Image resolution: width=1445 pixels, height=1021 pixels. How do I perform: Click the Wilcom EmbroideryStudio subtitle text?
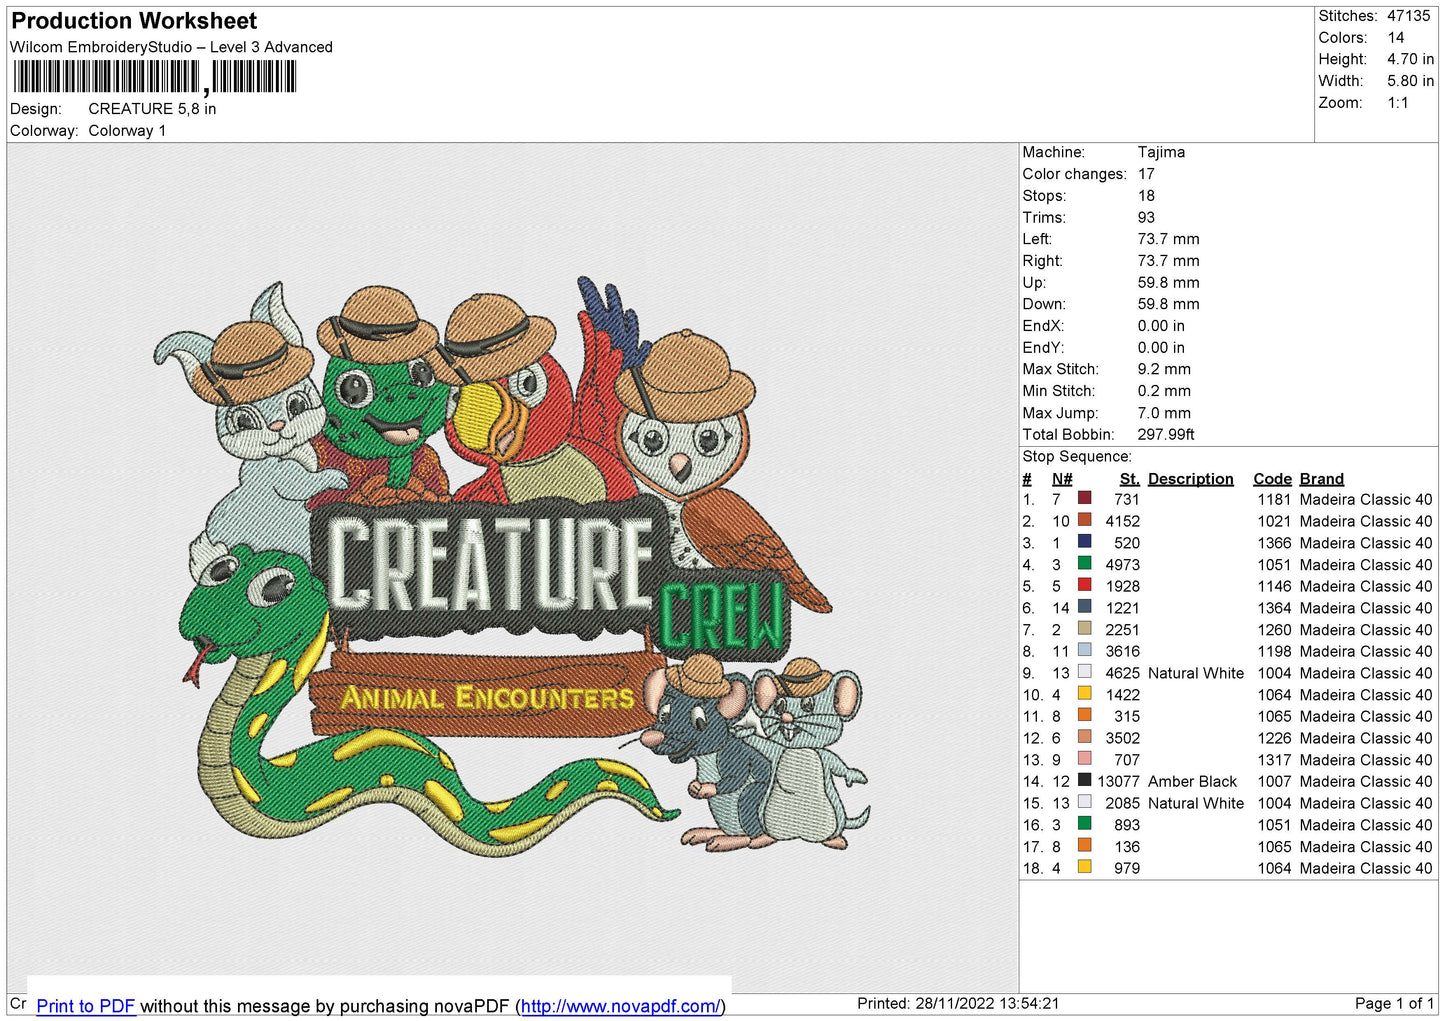tap(171, 47)
